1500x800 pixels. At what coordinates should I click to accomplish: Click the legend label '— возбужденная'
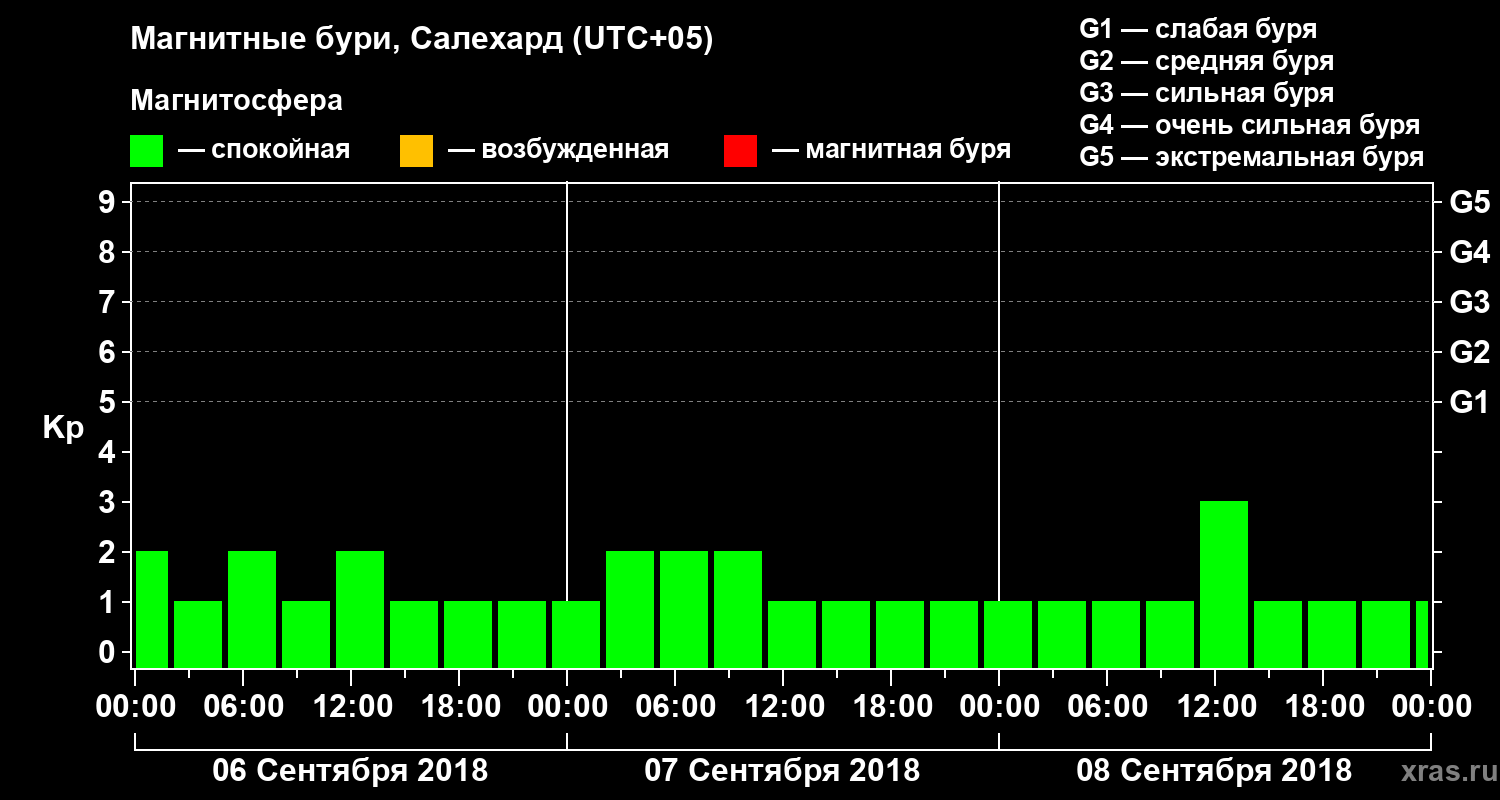558,151
